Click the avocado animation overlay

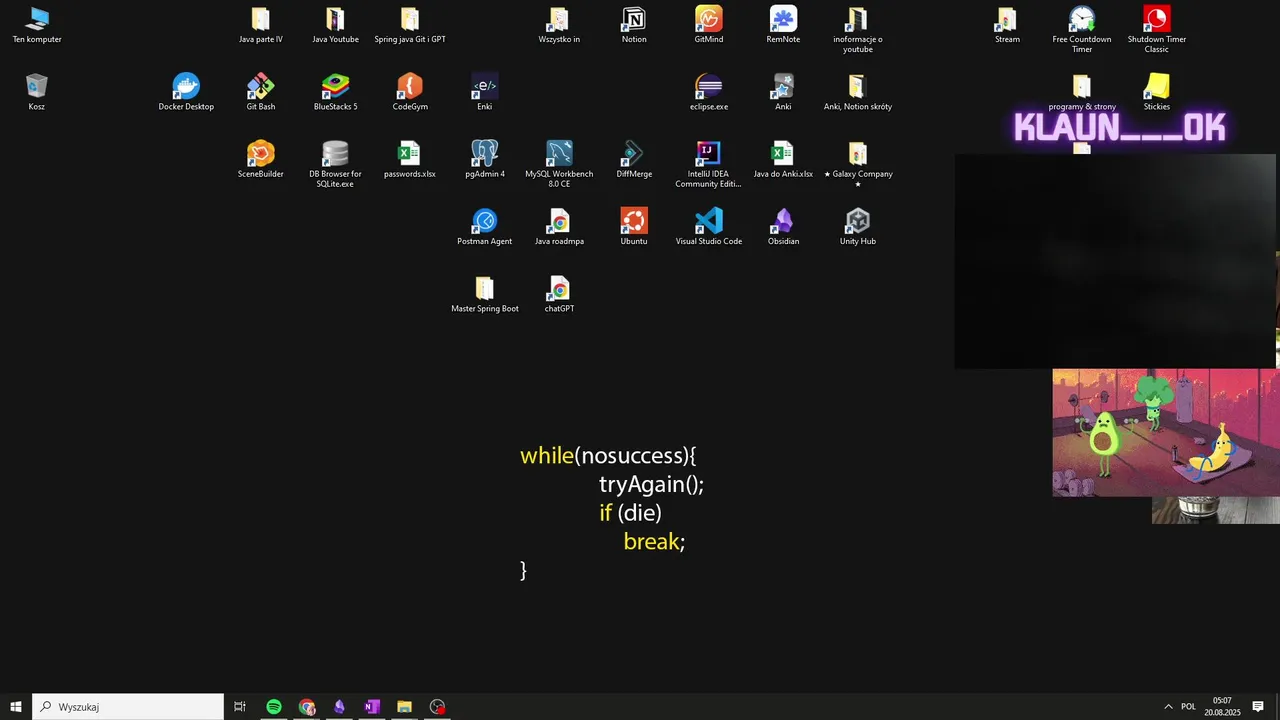click(1166, 433)
